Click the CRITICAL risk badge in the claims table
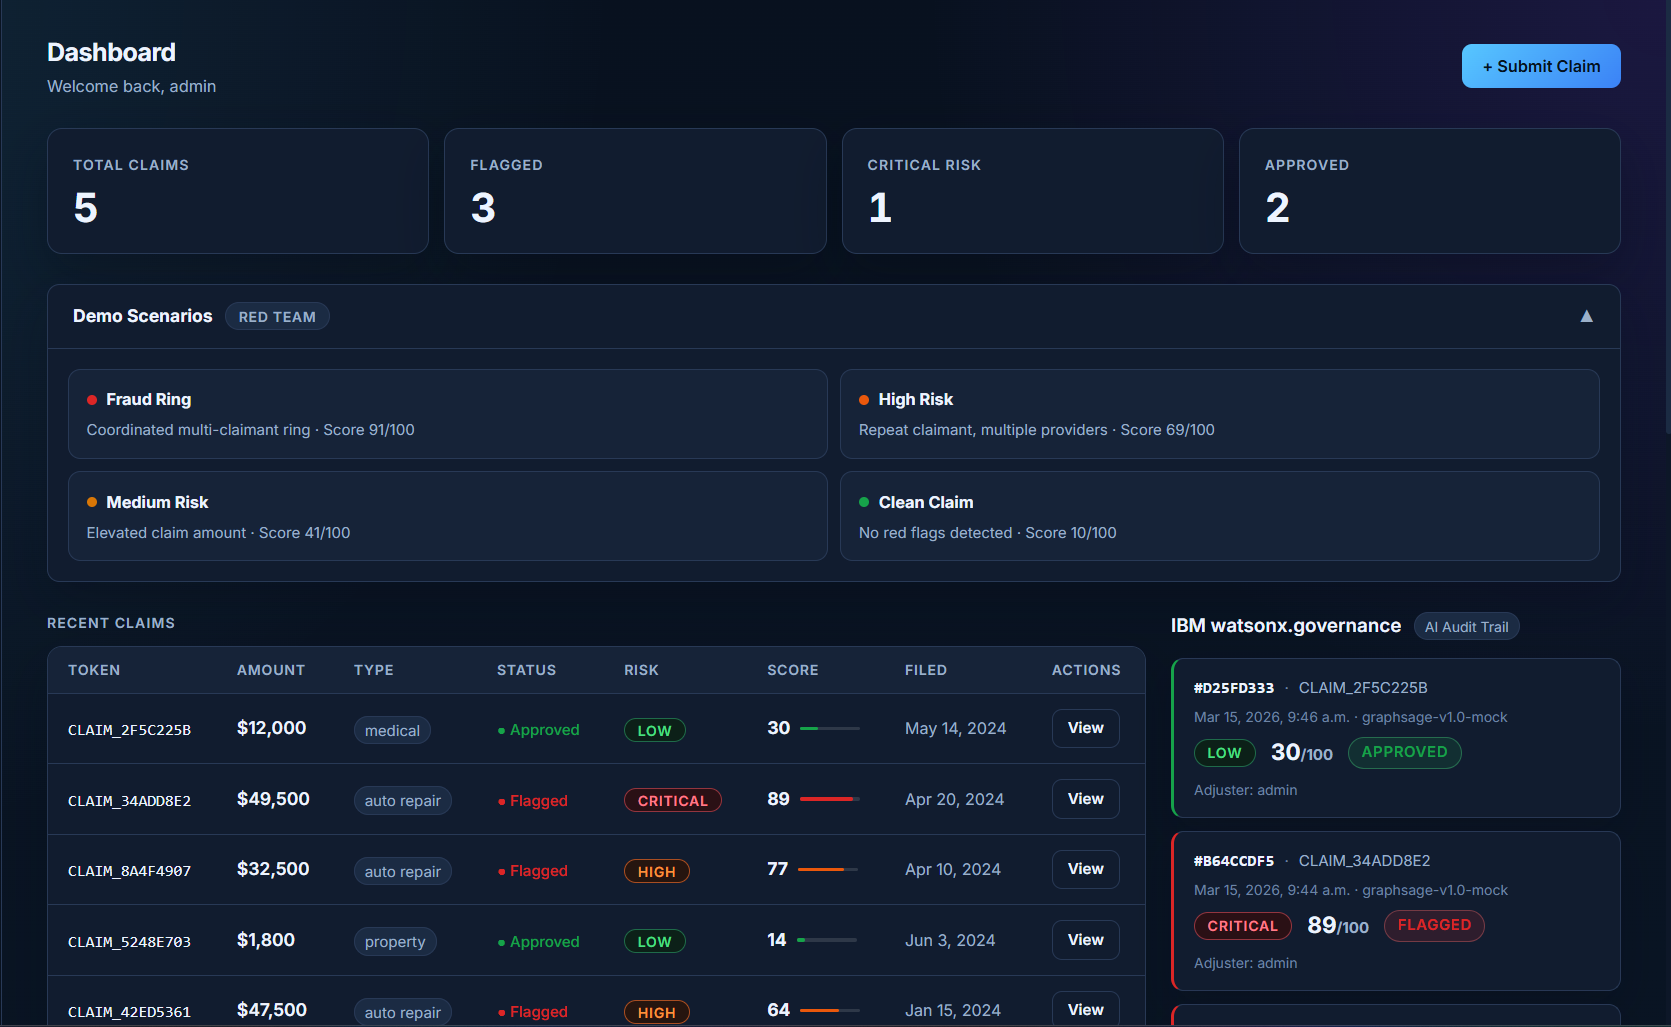Viewport: 1671px width, 1027px height. click(673, 801)
